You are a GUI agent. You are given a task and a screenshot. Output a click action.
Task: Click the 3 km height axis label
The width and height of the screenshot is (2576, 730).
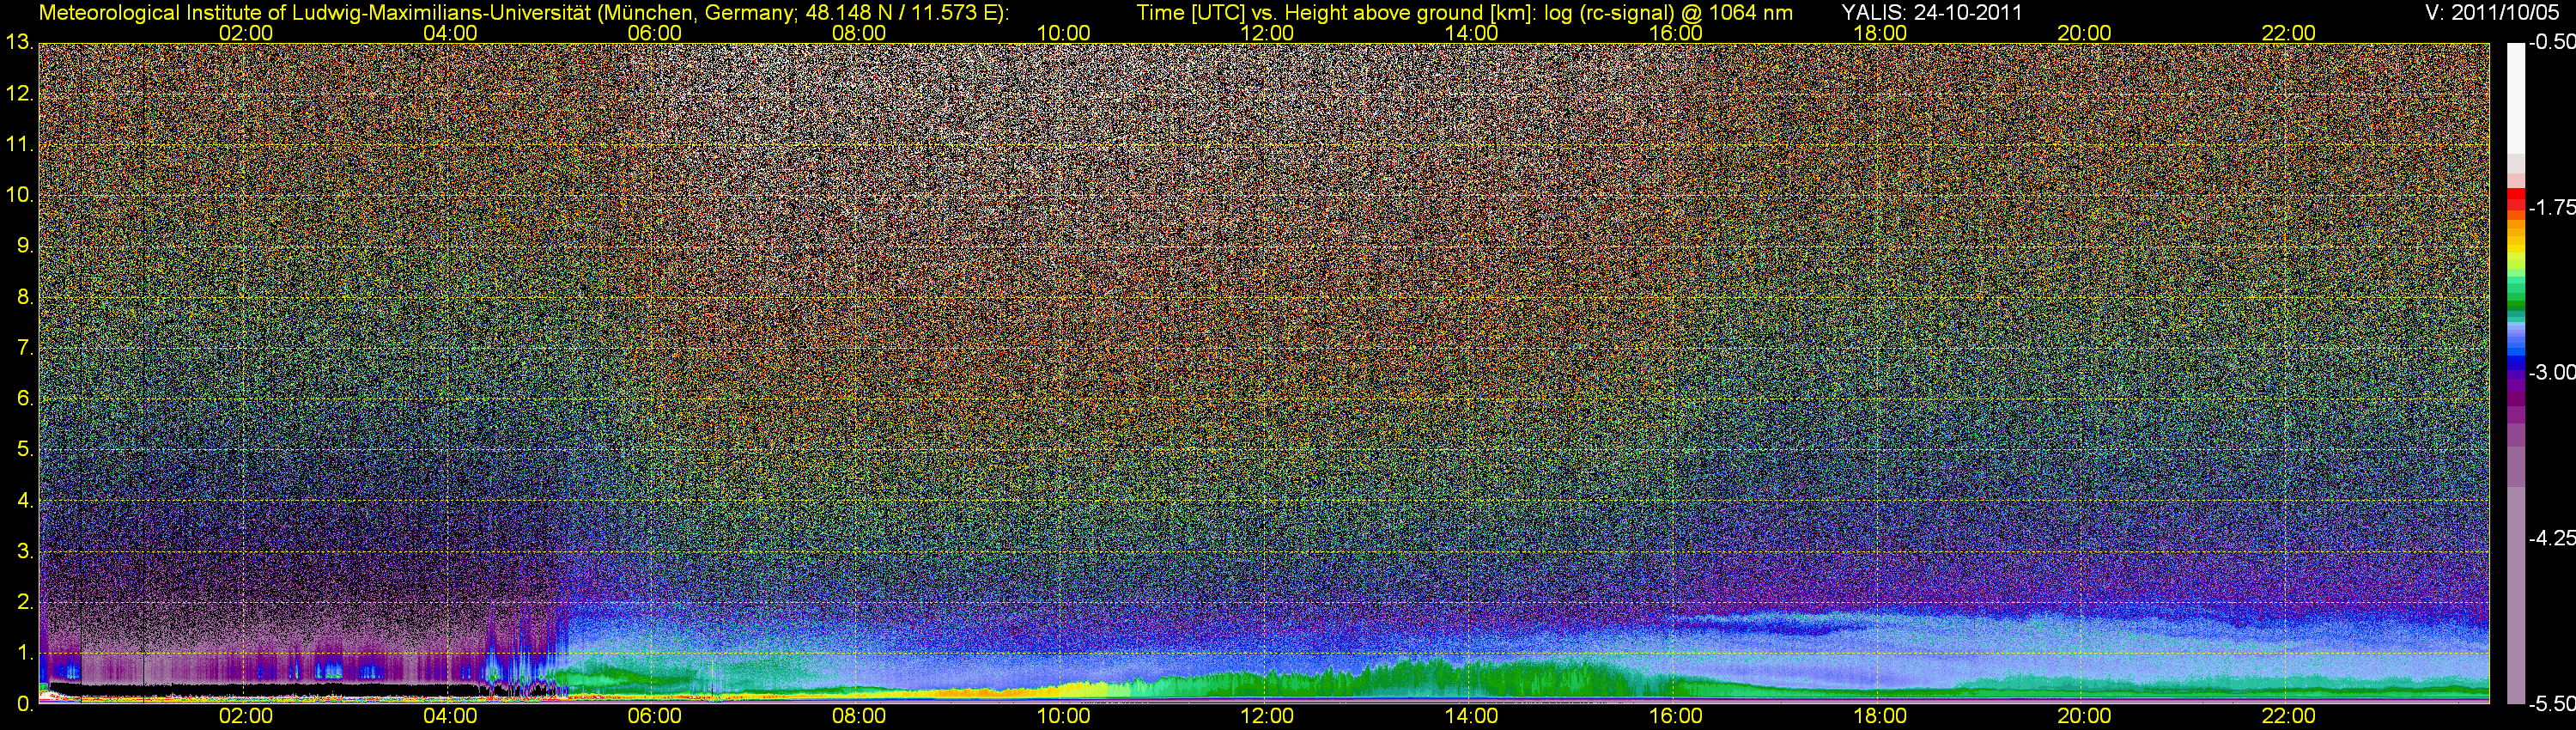25,552
